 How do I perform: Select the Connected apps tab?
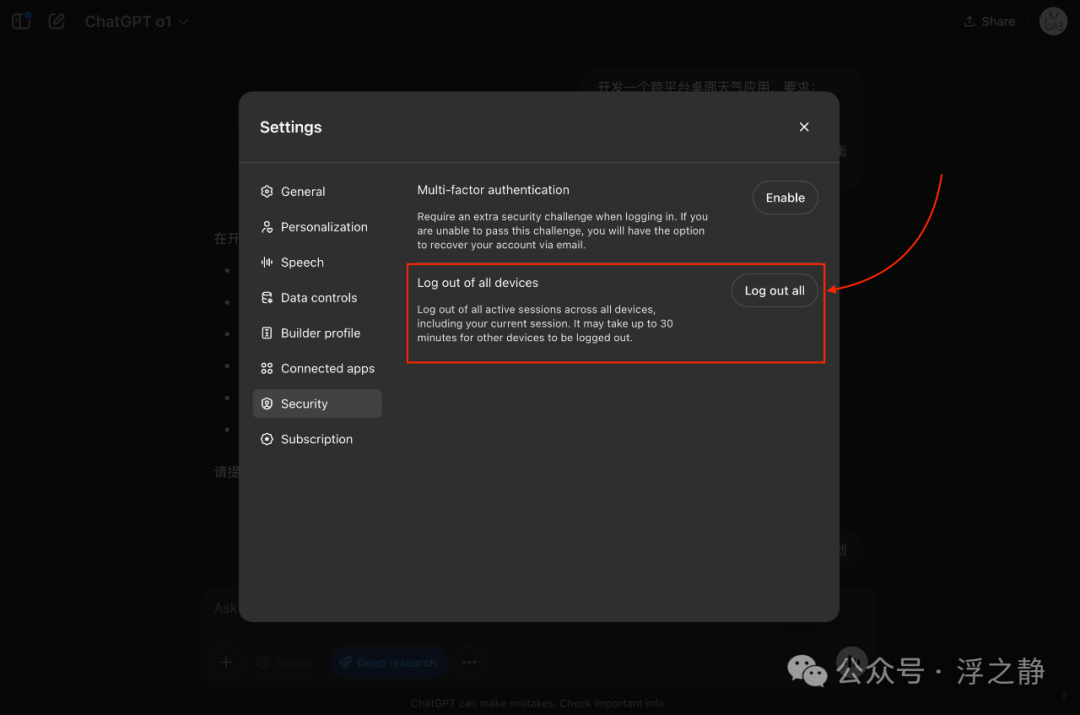pos(317,369)
